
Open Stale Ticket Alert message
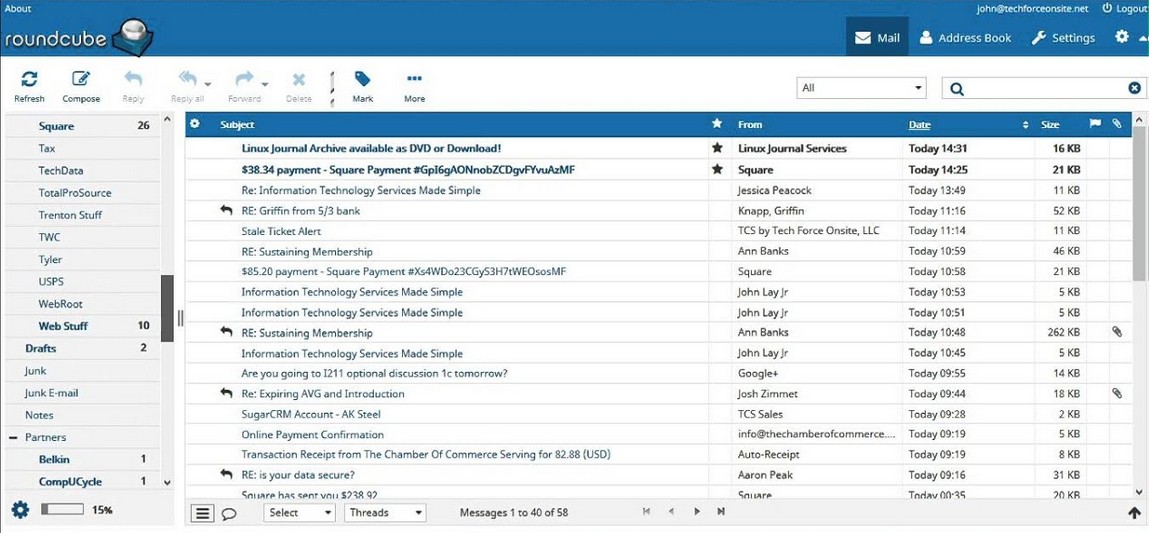tap(281, 231)
